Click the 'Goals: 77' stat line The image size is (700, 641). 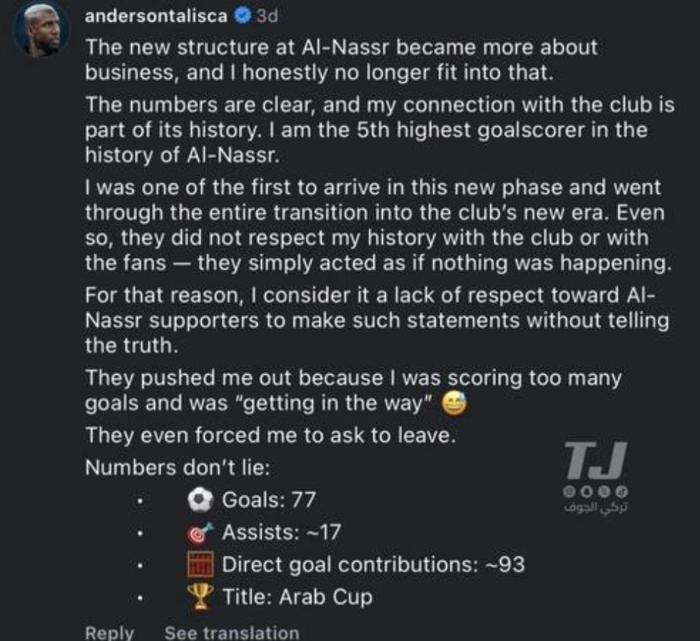269,499
